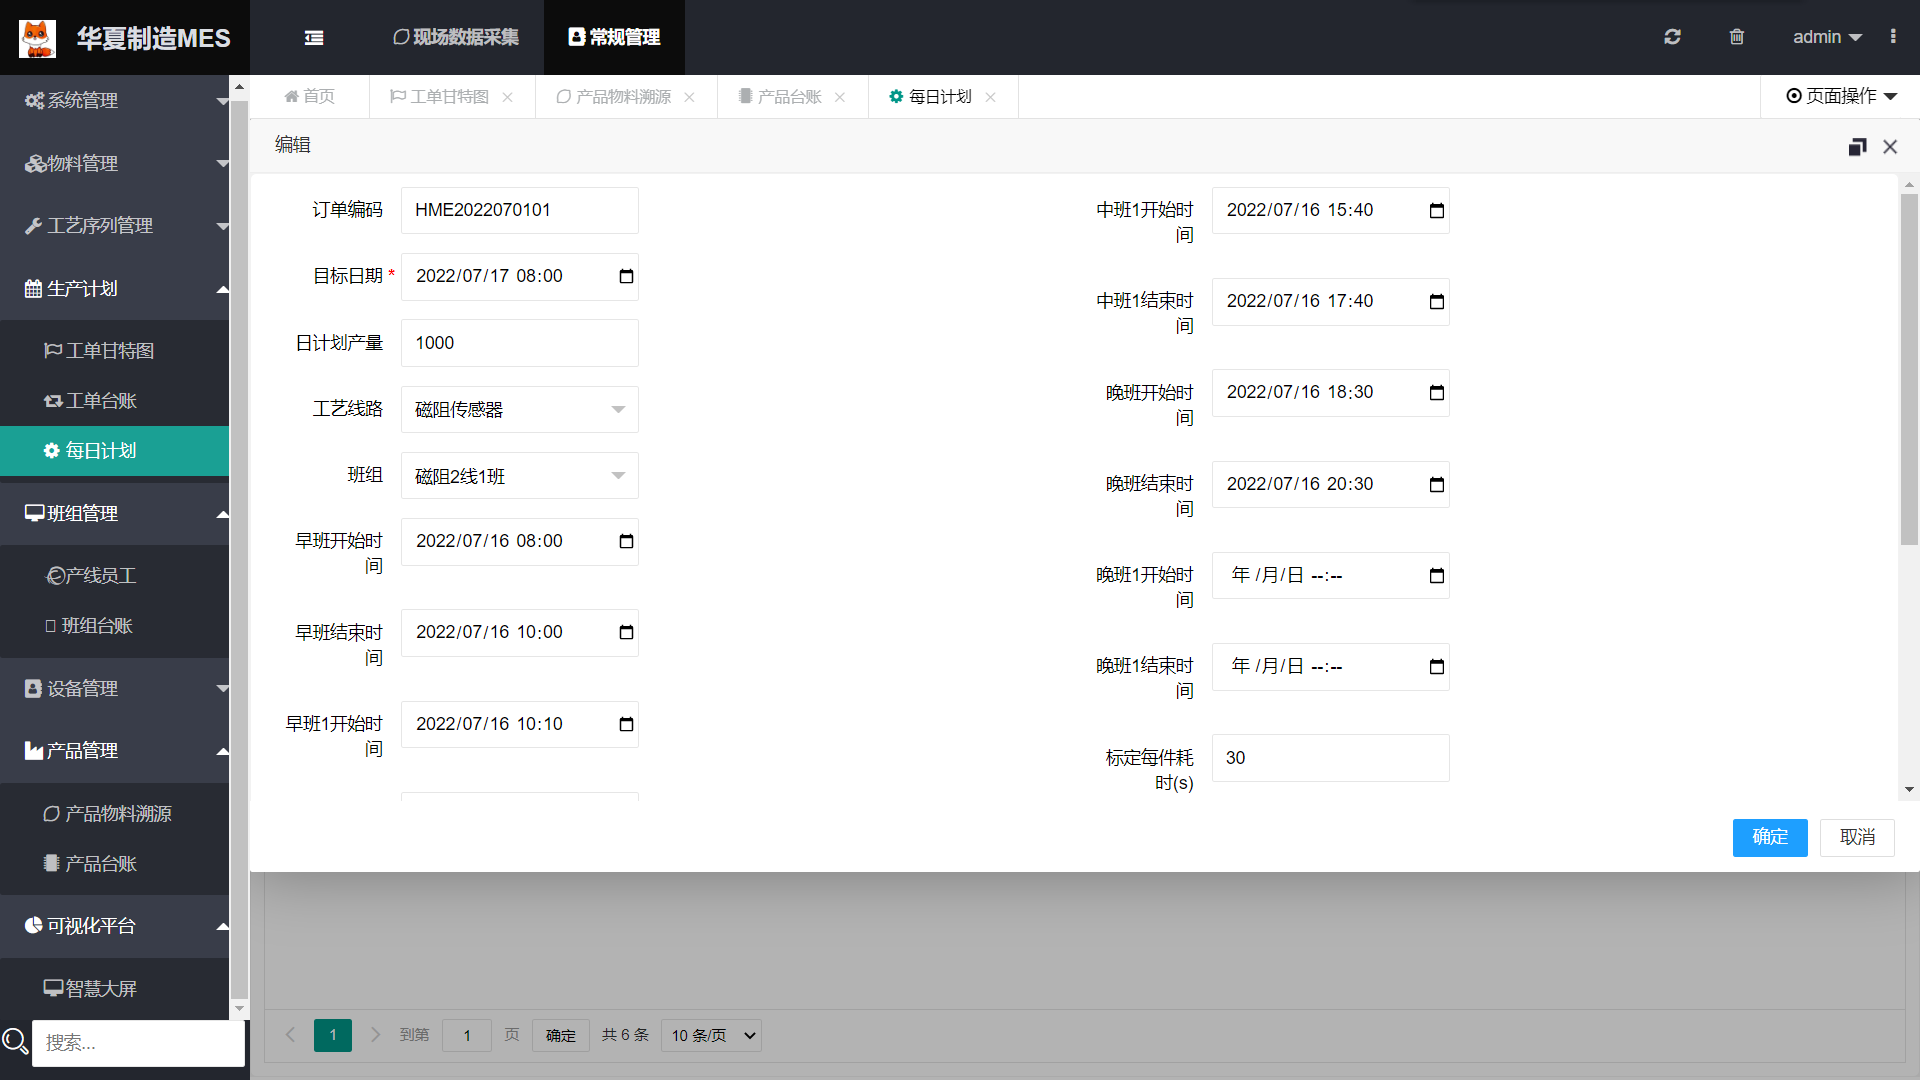
Task: Open calendar picker for 晚班1结束时间
Action: [1437, 667]
